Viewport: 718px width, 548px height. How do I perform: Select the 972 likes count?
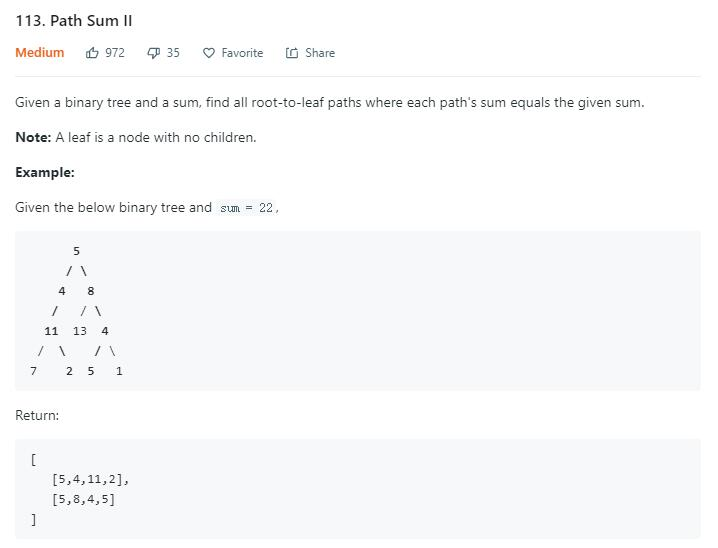pos(115,53)
